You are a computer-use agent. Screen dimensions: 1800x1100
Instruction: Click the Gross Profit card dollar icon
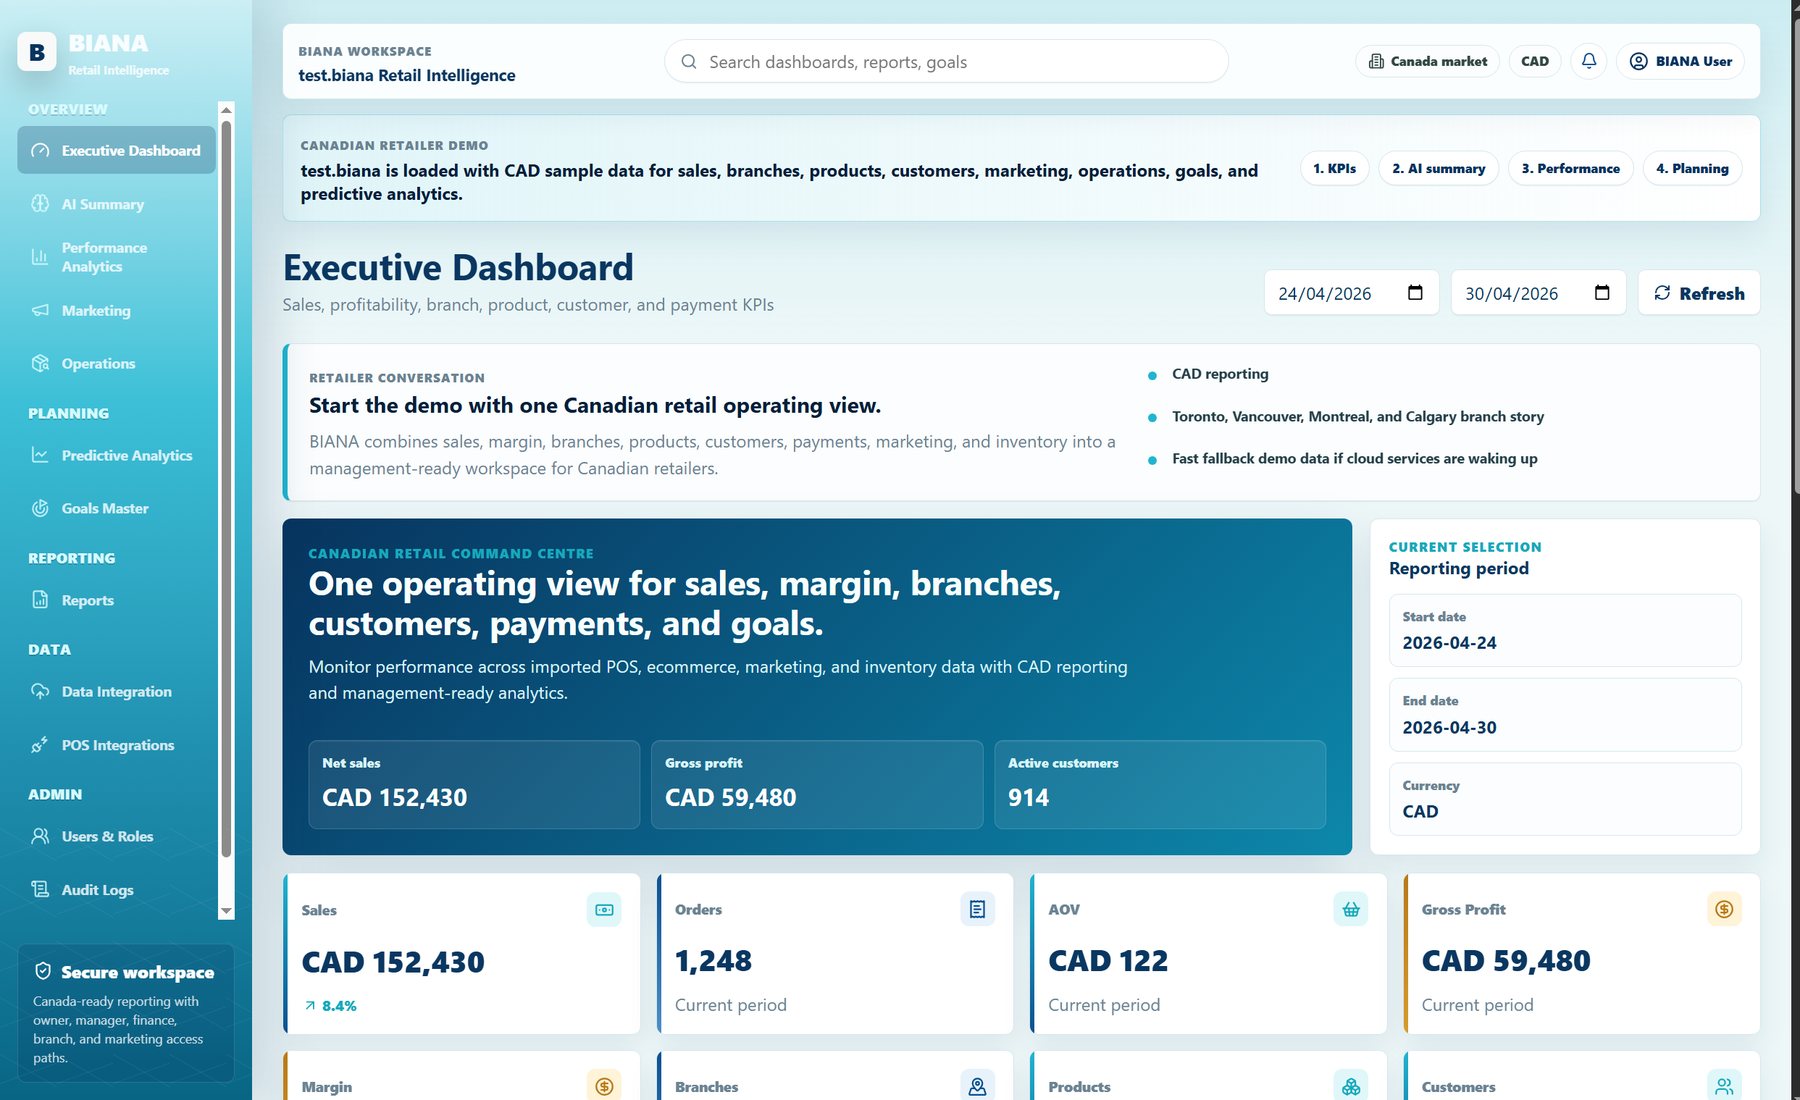1724,909
